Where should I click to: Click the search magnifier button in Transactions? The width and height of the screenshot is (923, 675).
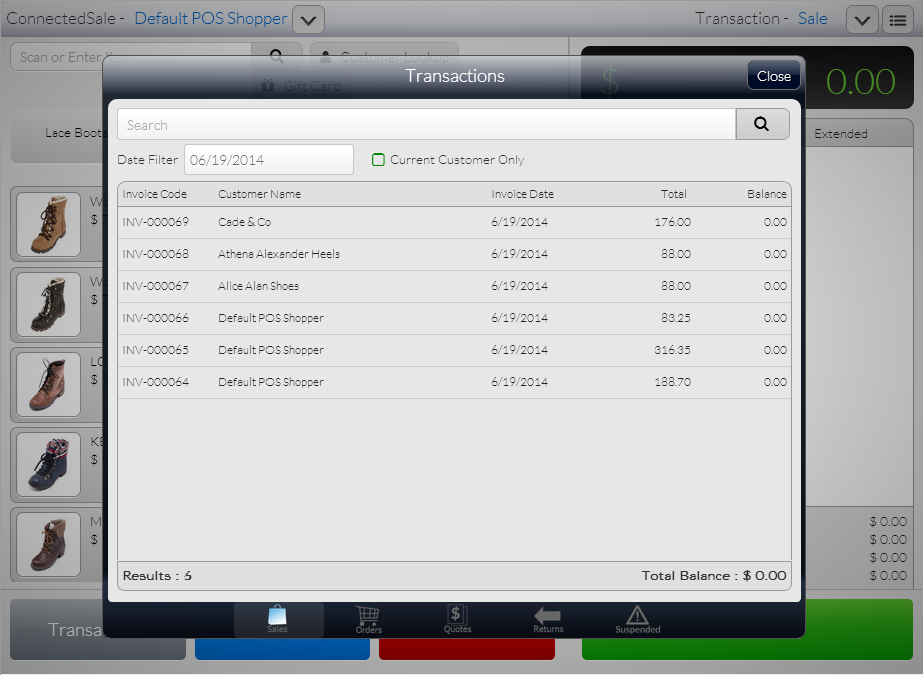(x=762, y=124)
